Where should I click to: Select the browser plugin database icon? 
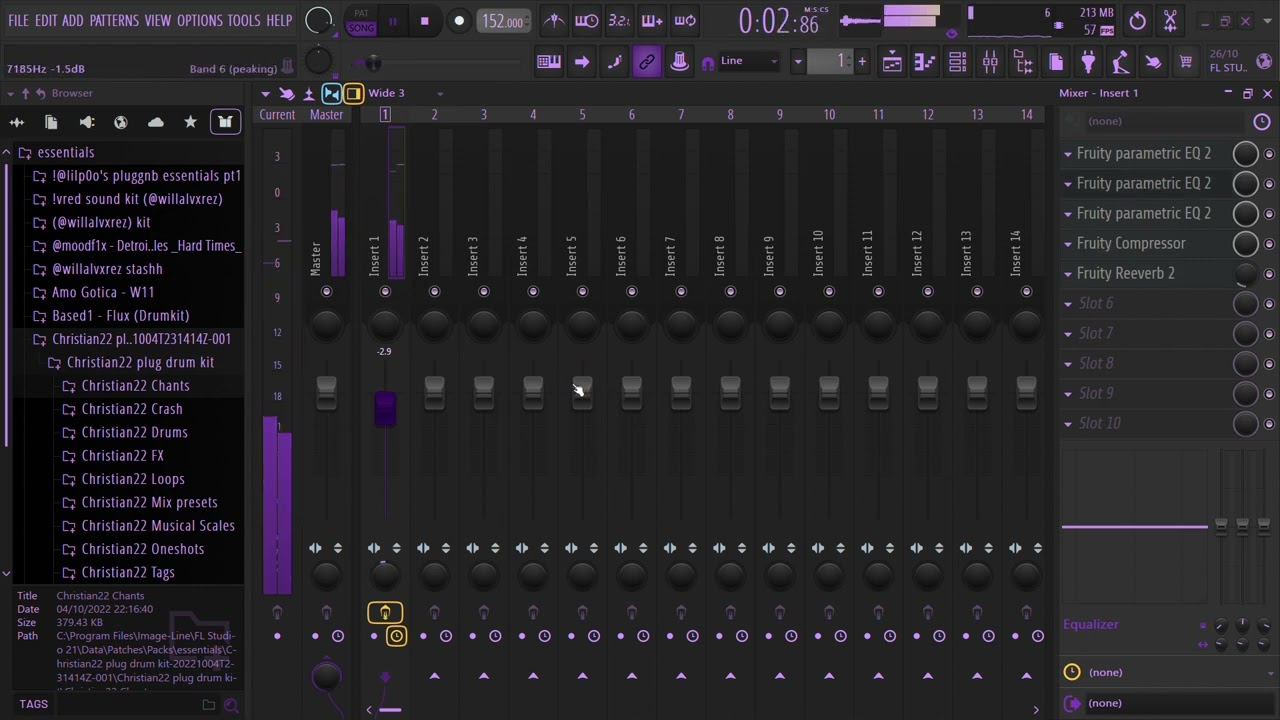86,122
